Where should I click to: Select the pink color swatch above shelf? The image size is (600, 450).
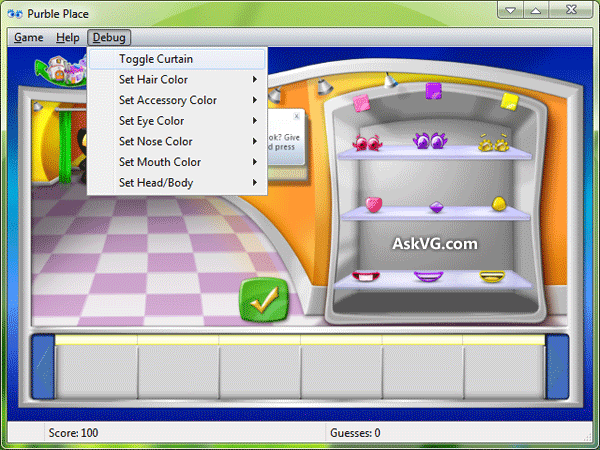coord(361,103)
